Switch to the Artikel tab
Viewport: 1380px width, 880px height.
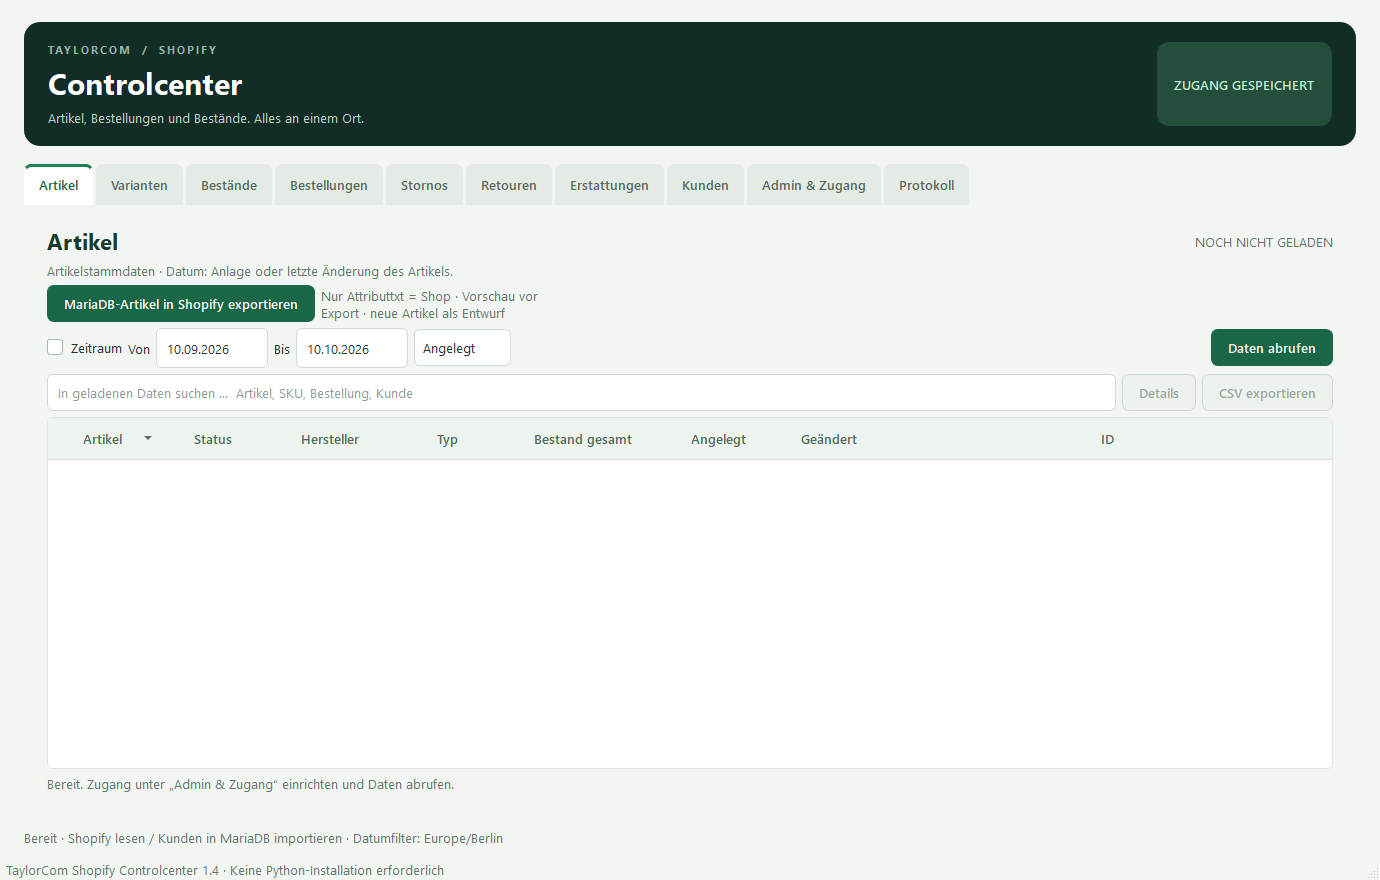(58, 185)
